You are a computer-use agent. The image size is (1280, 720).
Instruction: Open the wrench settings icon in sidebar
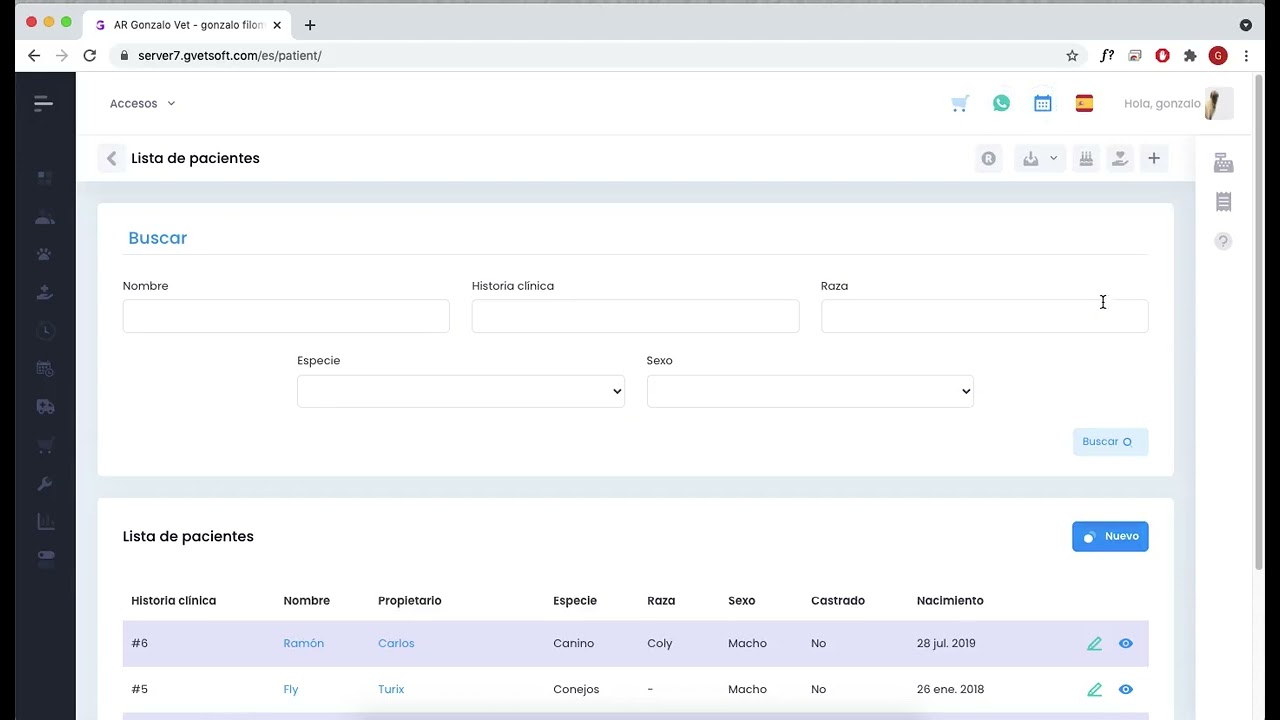pyautogui.click(x=45, y=483)
